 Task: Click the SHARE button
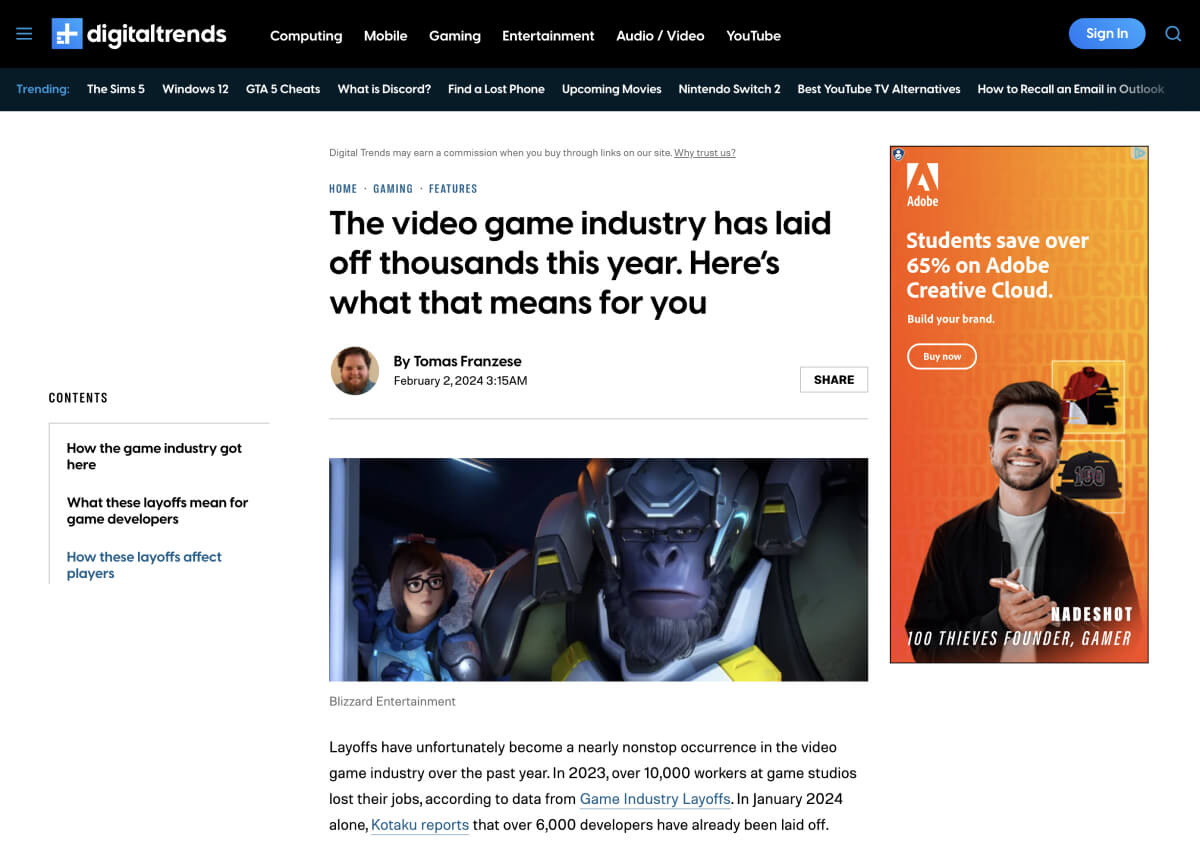(x=834, y=380)
